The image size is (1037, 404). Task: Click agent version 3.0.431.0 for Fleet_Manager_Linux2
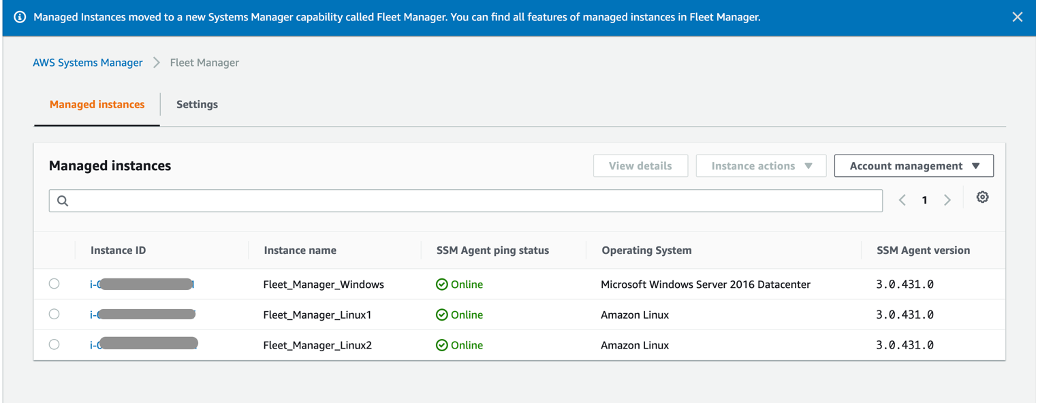[x=905, y=346]
